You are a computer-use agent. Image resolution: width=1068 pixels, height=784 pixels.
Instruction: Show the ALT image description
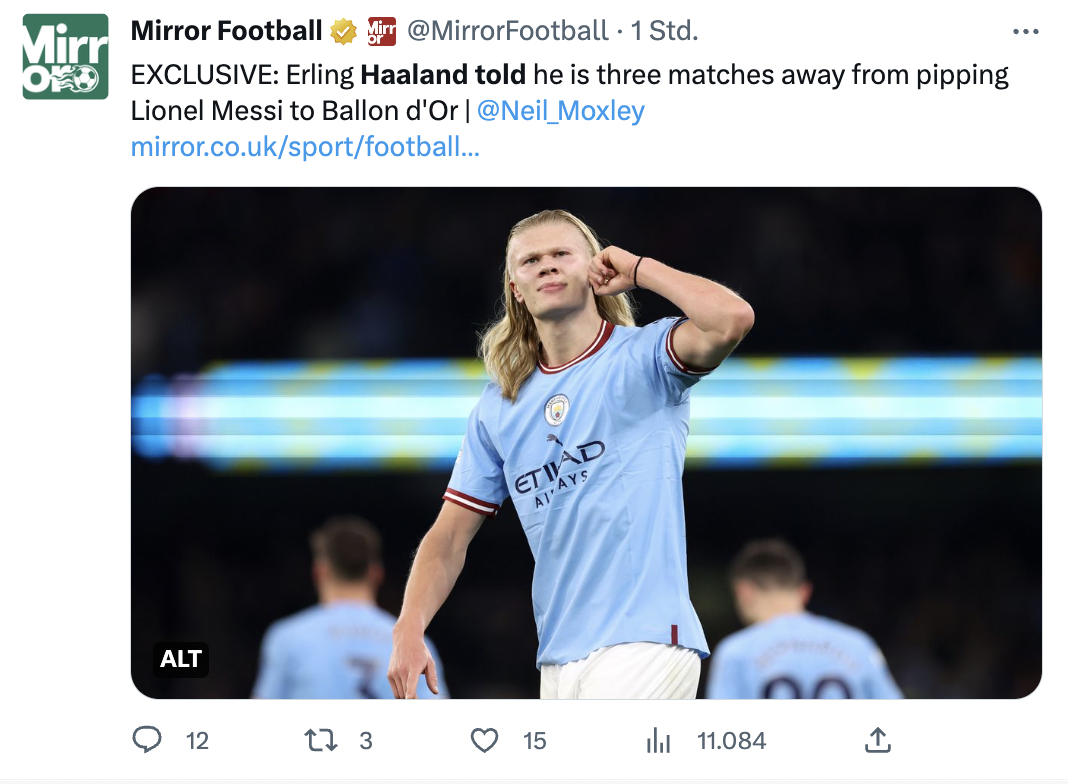click(x=181, y=659)
